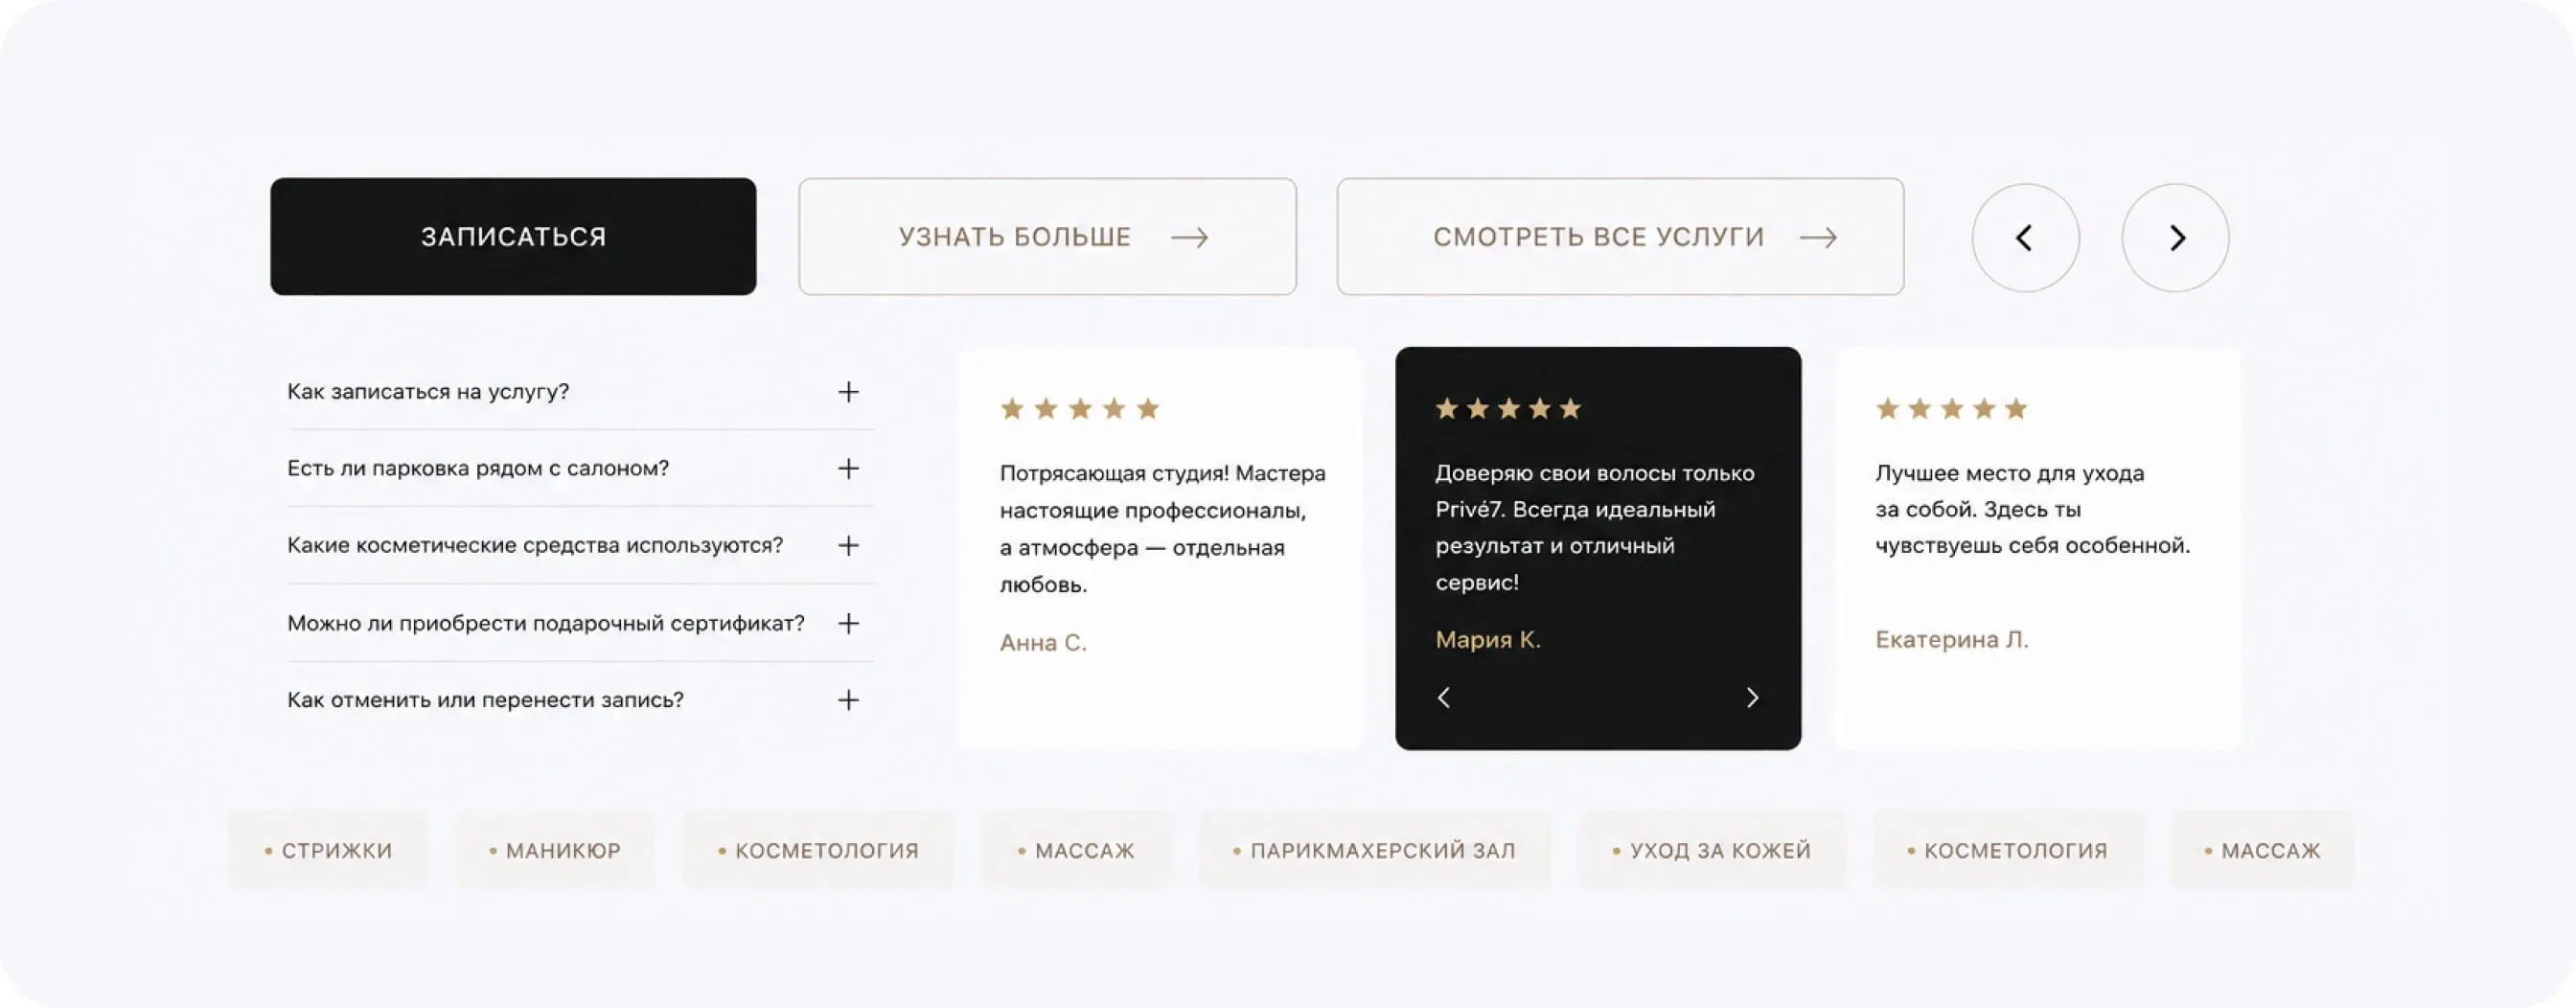The height and width of the screenshot is (1008, 2576).
Task: Select the УХОД ЗА КОЖЕЙ tag
Action: click(x=1712, y=851)
